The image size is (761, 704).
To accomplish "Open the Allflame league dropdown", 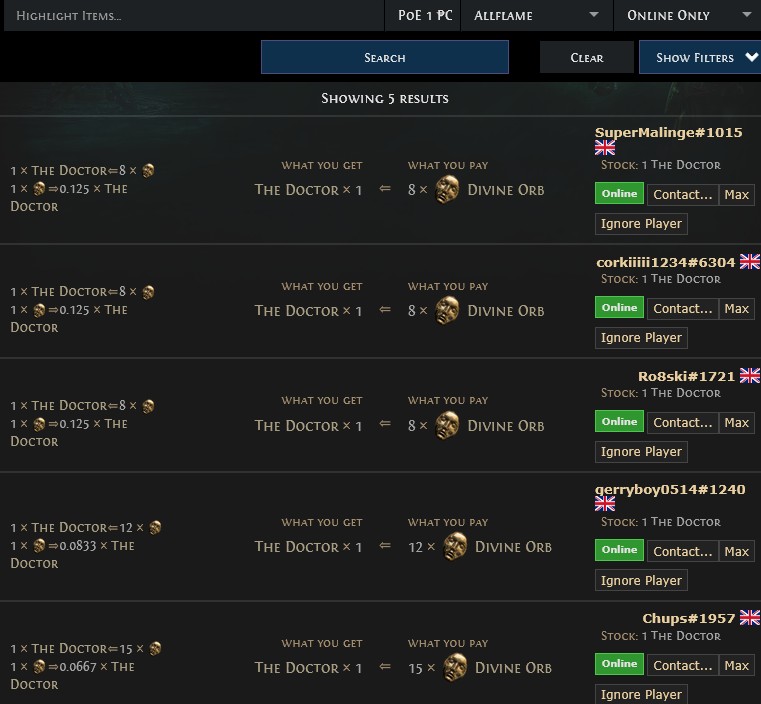I will coord(537,16).
